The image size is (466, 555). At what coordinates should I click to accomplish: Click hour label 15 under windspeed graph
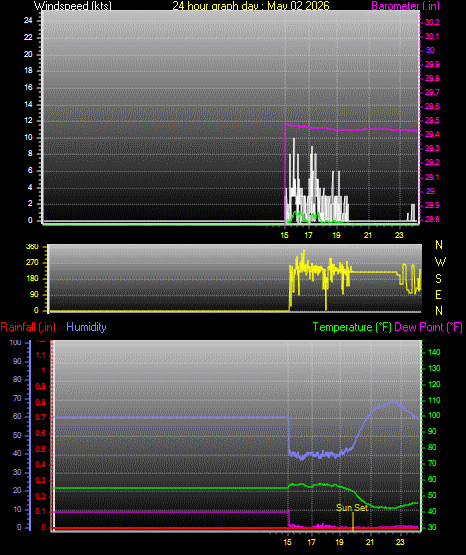[x=285, y=235]
